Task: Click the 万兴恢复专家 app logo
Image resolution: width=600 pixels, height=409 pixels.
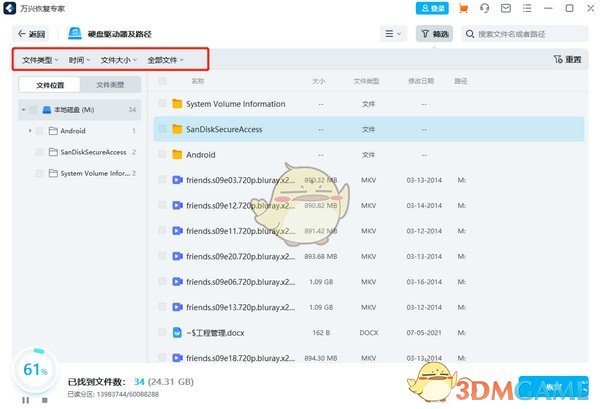Action: coord(10,8)
